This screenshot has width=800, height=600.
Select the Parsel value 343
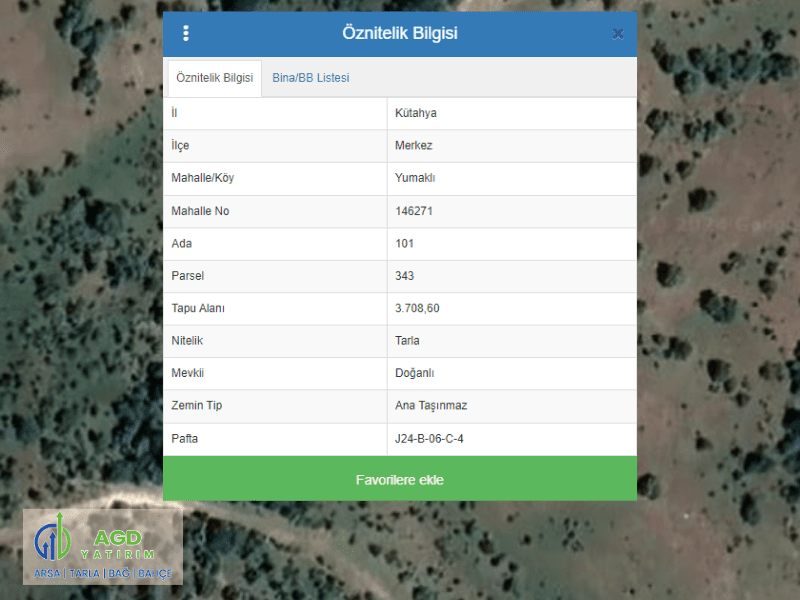pyautogui.click(x=405, y=276)
